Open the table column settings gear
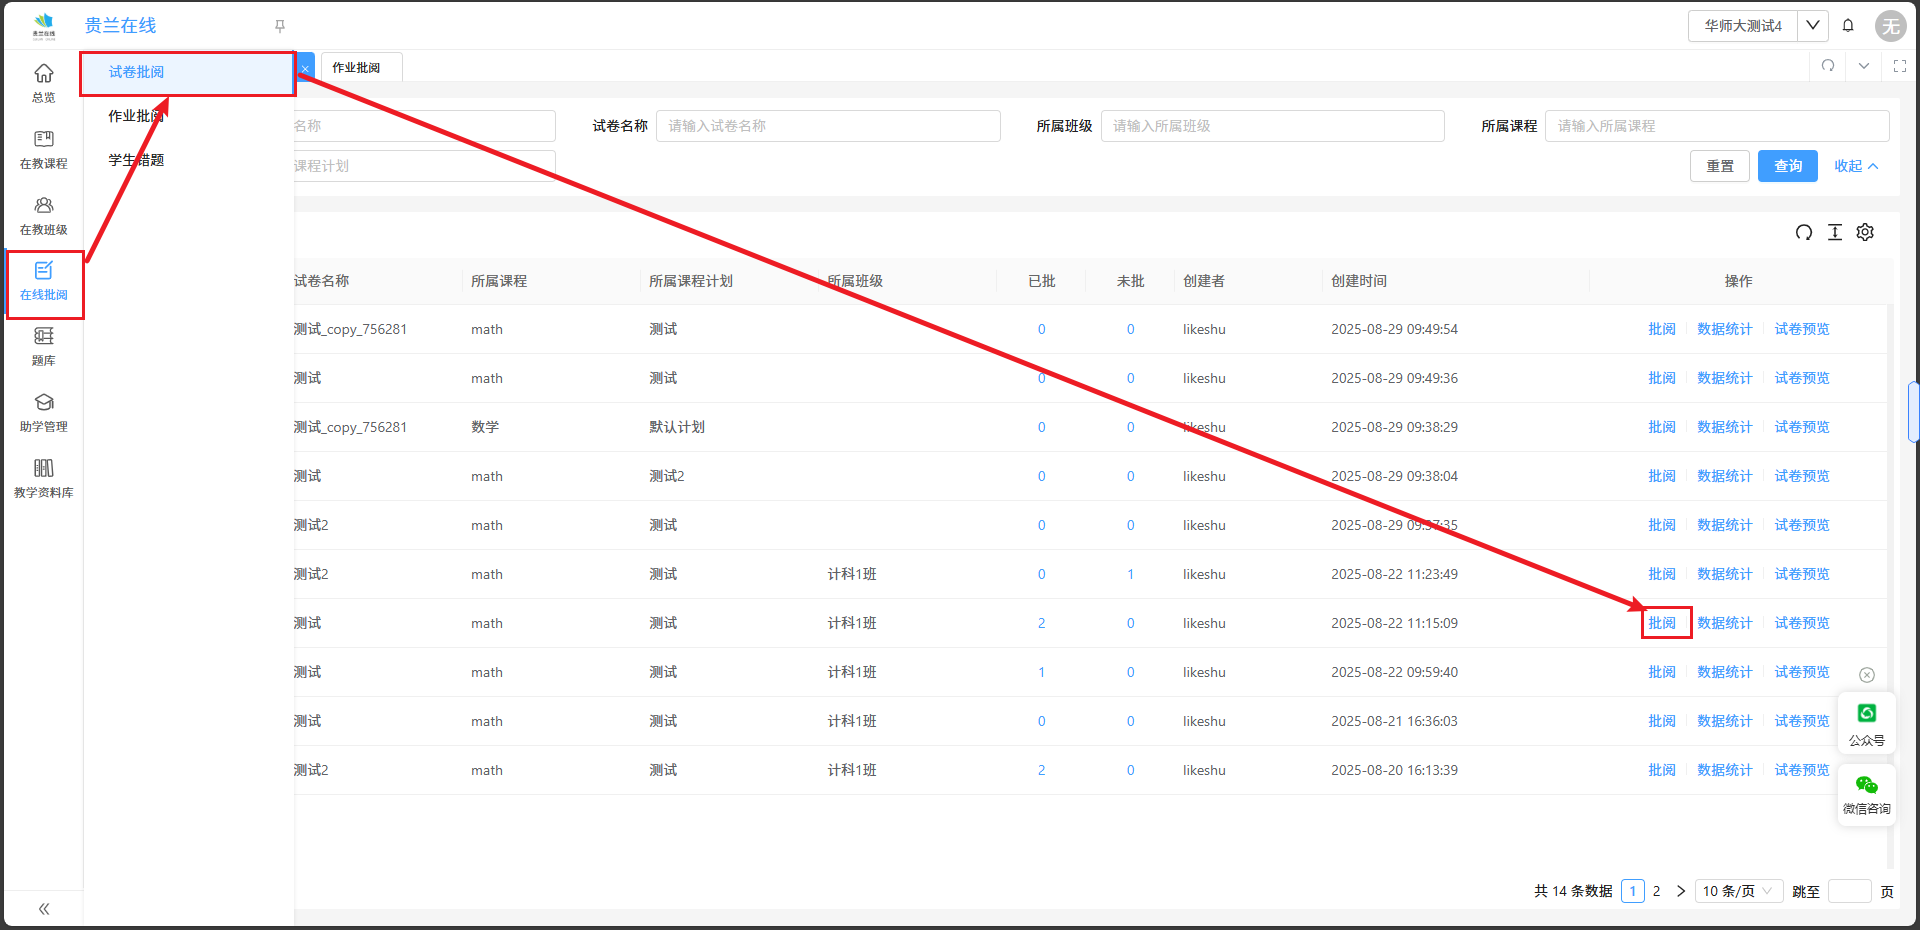Viewport: 1920px width, 930px height. [1865, 232]
